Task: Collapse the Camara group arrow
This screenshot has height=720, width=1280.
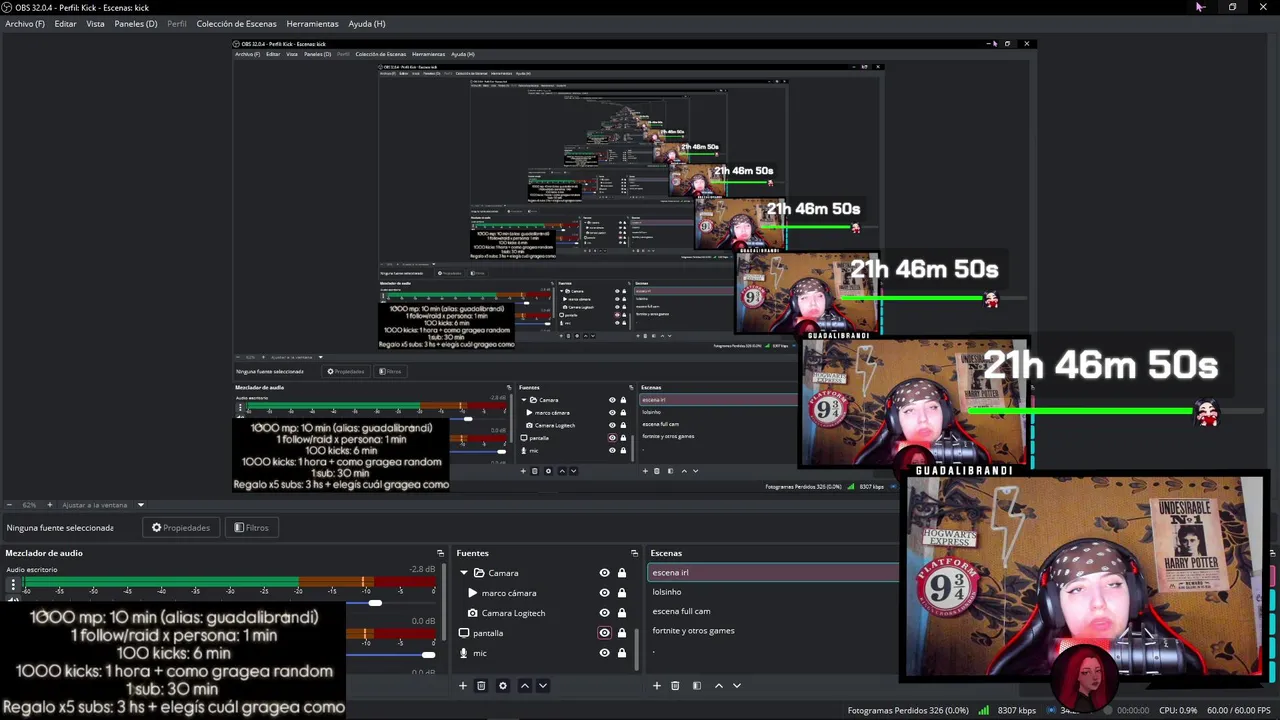Action: coord(464,573)
